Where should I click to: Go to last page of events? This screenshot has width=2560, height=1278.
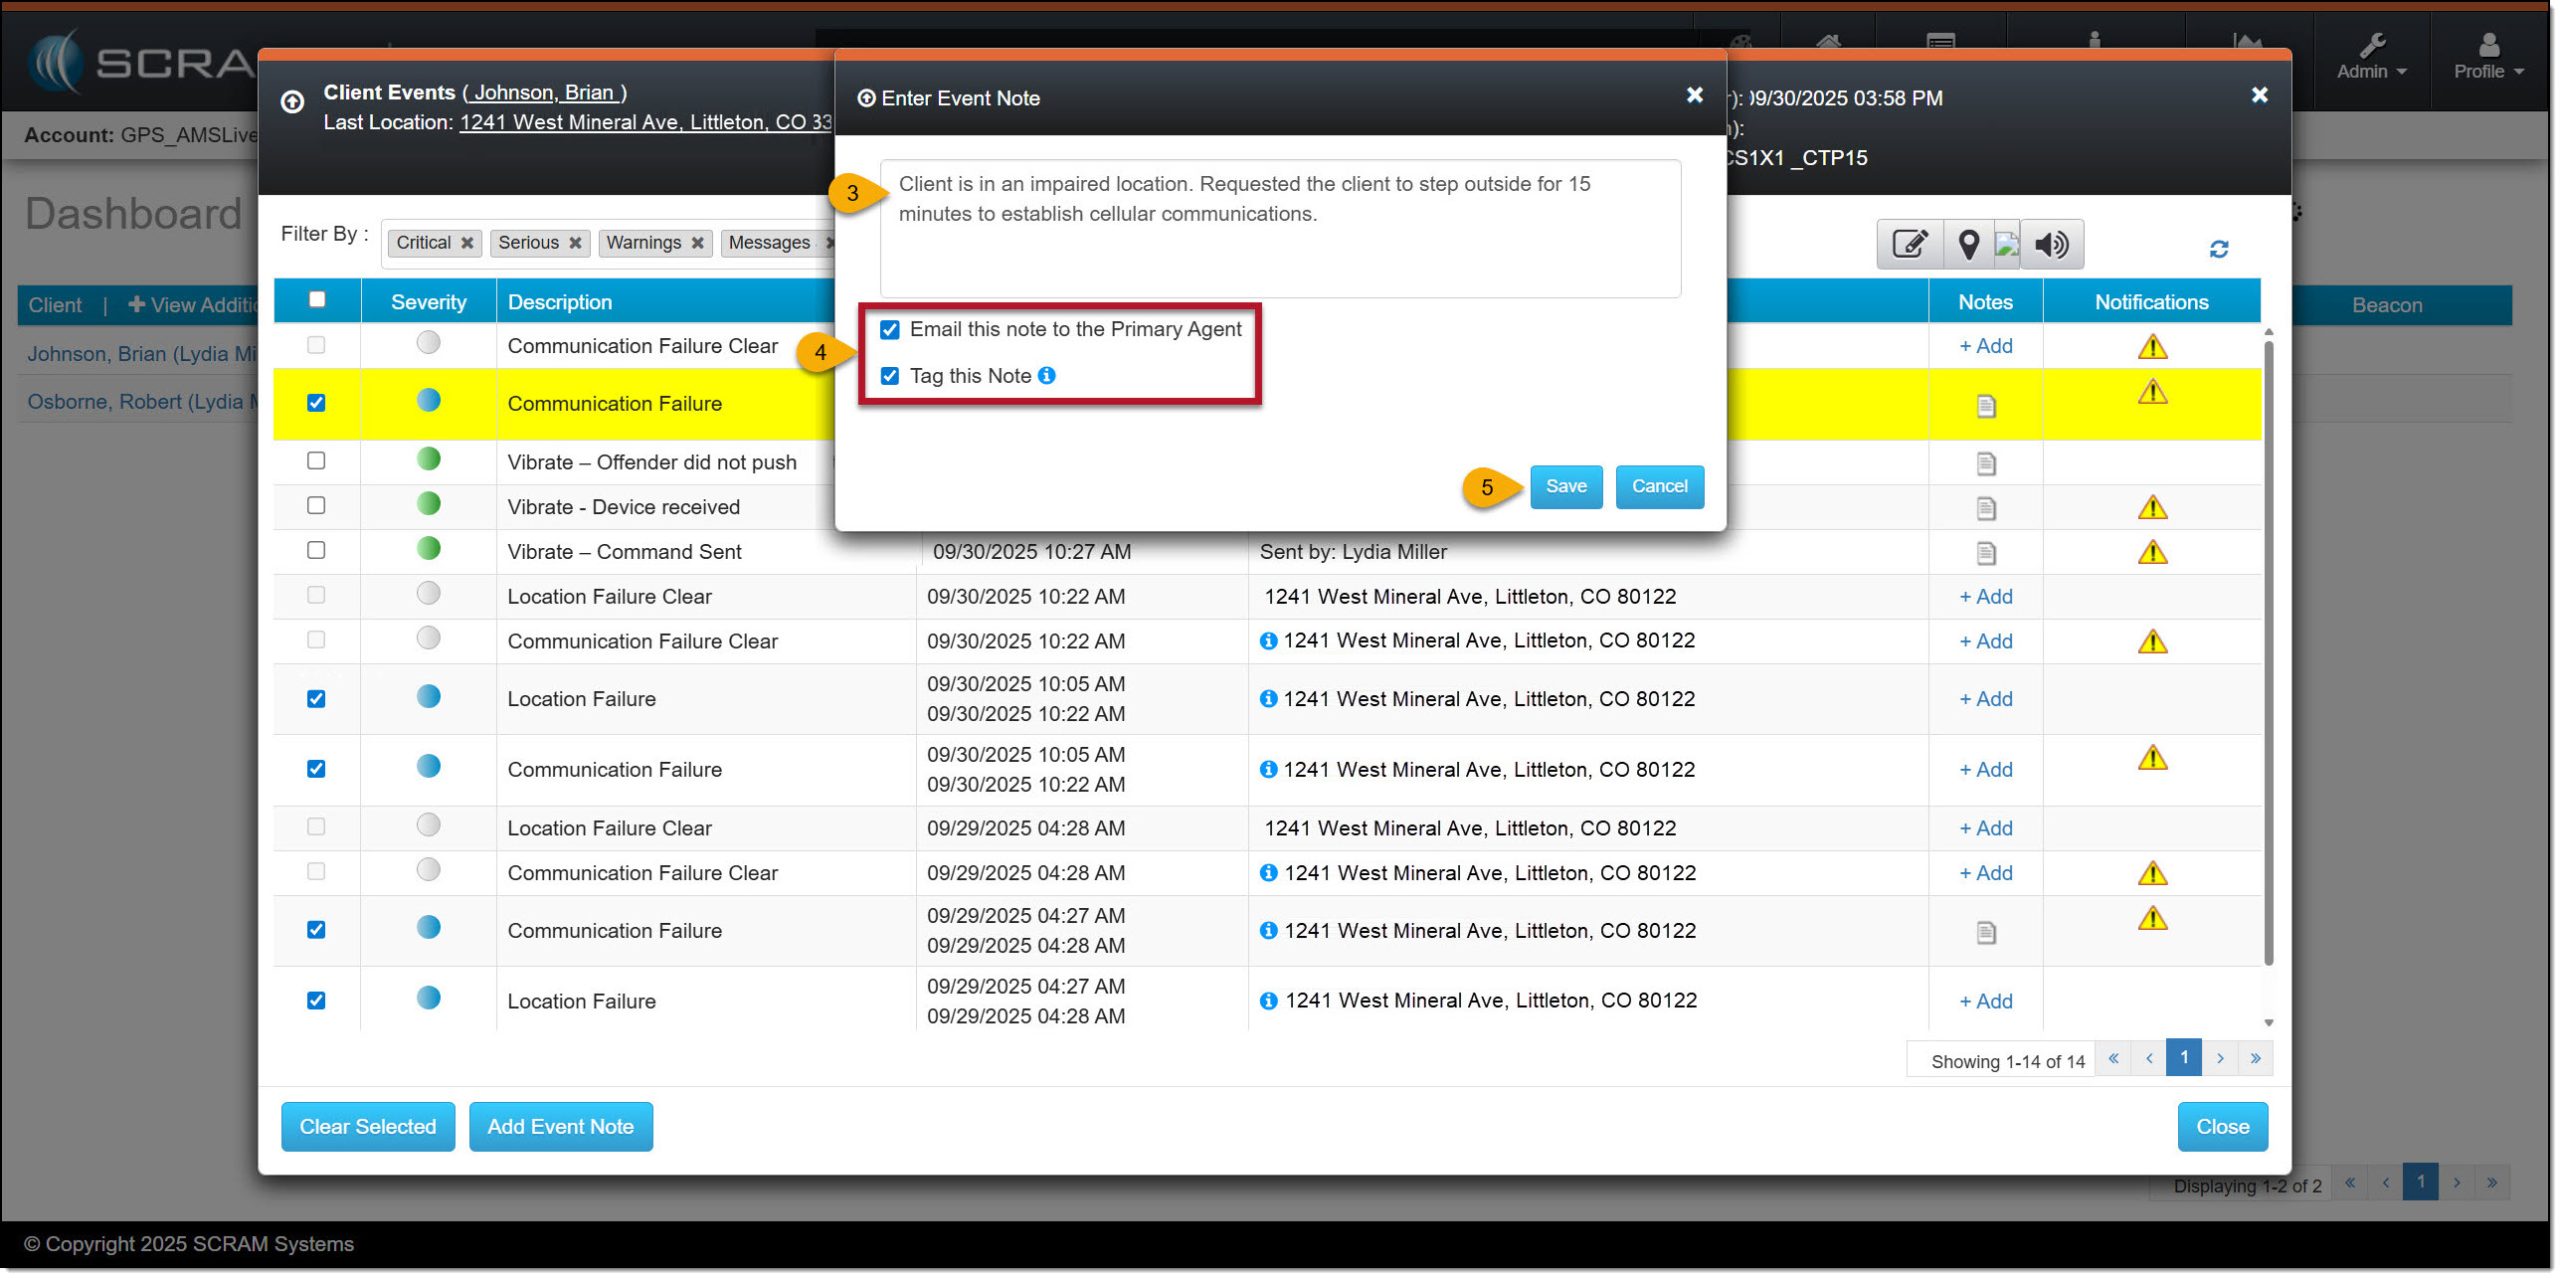(x=2255, y=1058)
